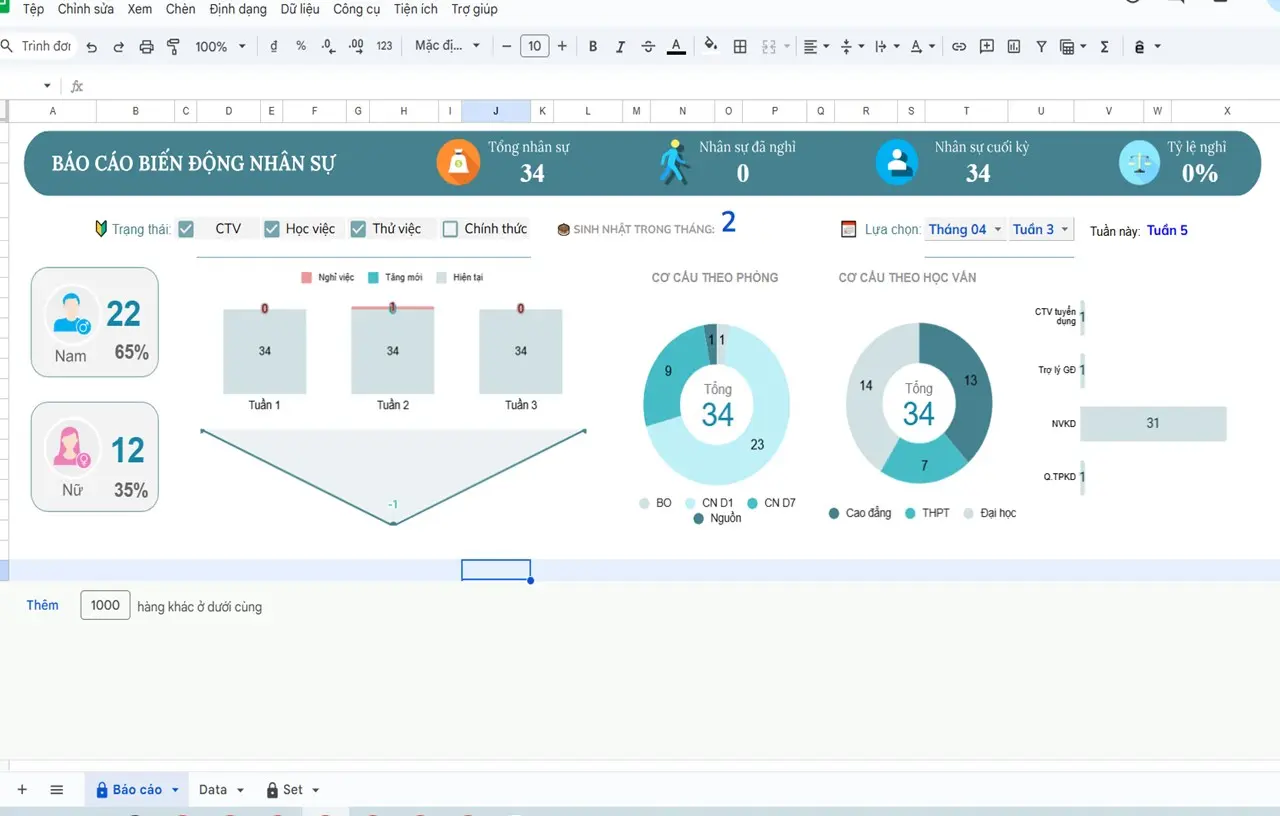Open the horizontal align dropdown
Image resolution: width=1280 pixels, height=816 pixels.
point(816,46)
